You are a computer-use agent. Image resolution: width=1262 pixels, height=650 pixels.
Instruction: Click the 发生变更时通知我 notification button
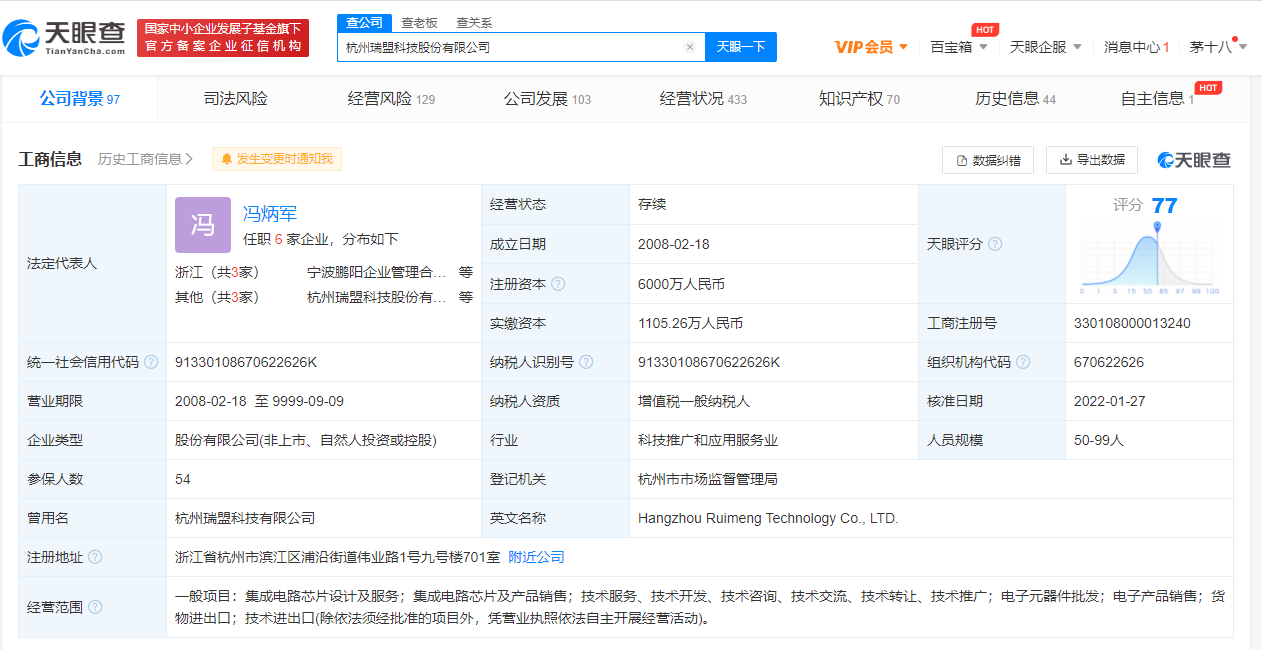coord(277,159)
